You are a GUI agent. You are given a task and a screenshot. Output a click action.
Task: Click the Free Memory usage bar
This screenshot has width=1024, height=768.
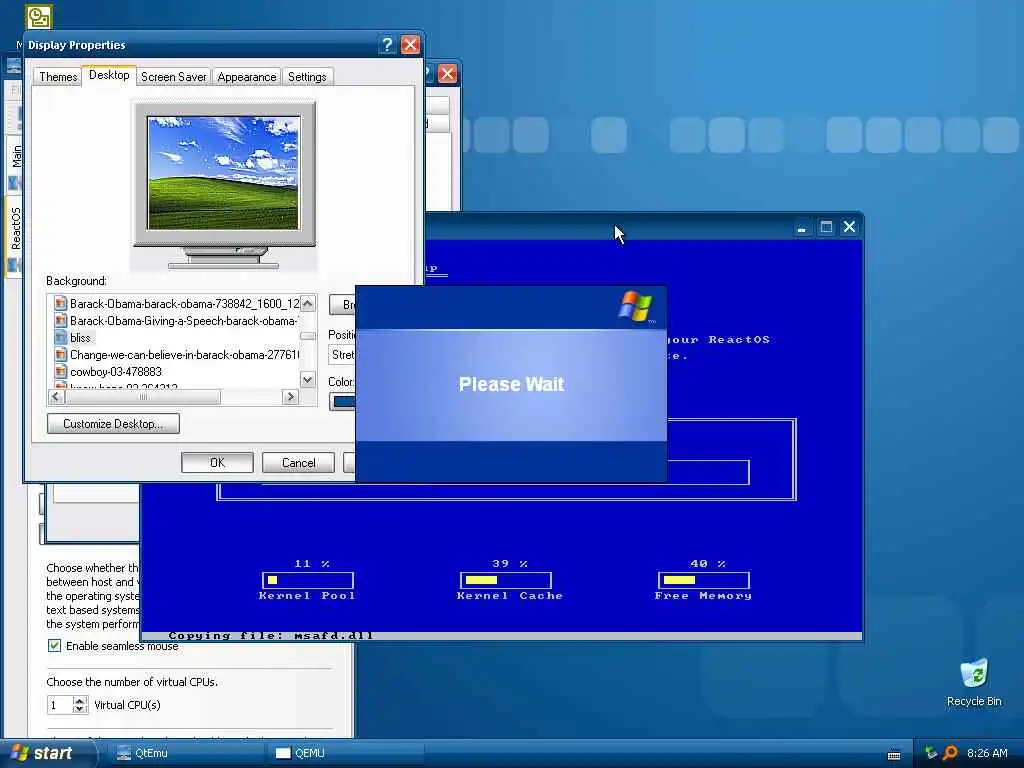tap(703, 580)
